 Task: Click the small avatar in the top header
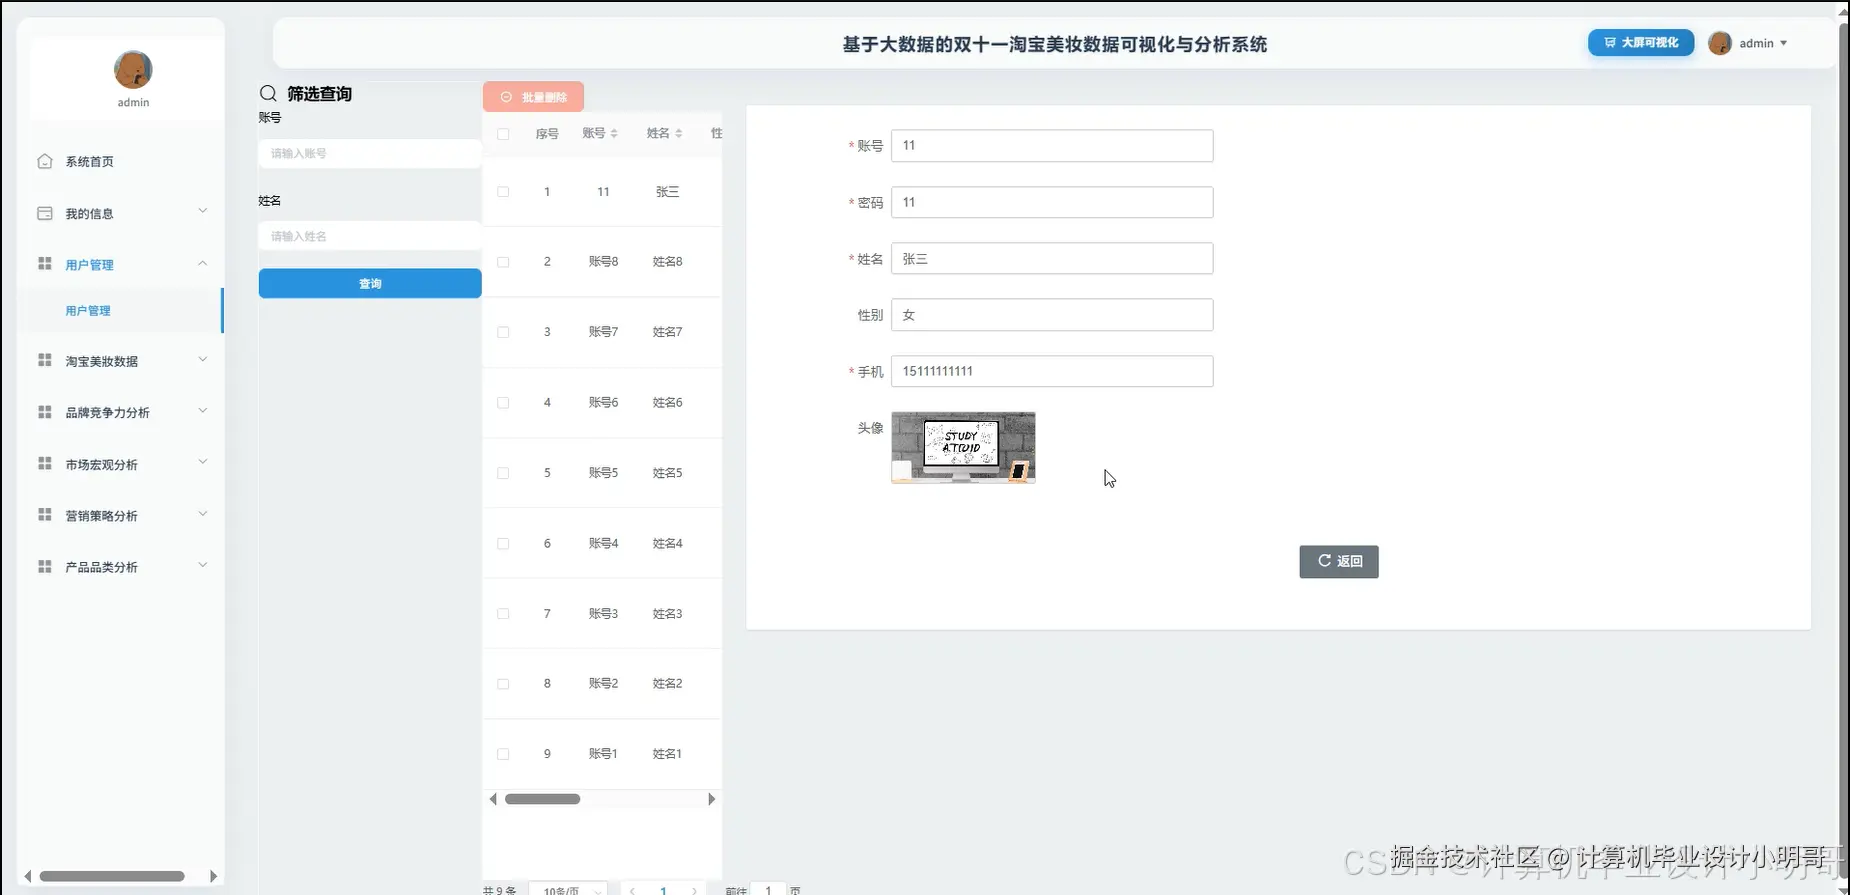[x=1720, y=43]
